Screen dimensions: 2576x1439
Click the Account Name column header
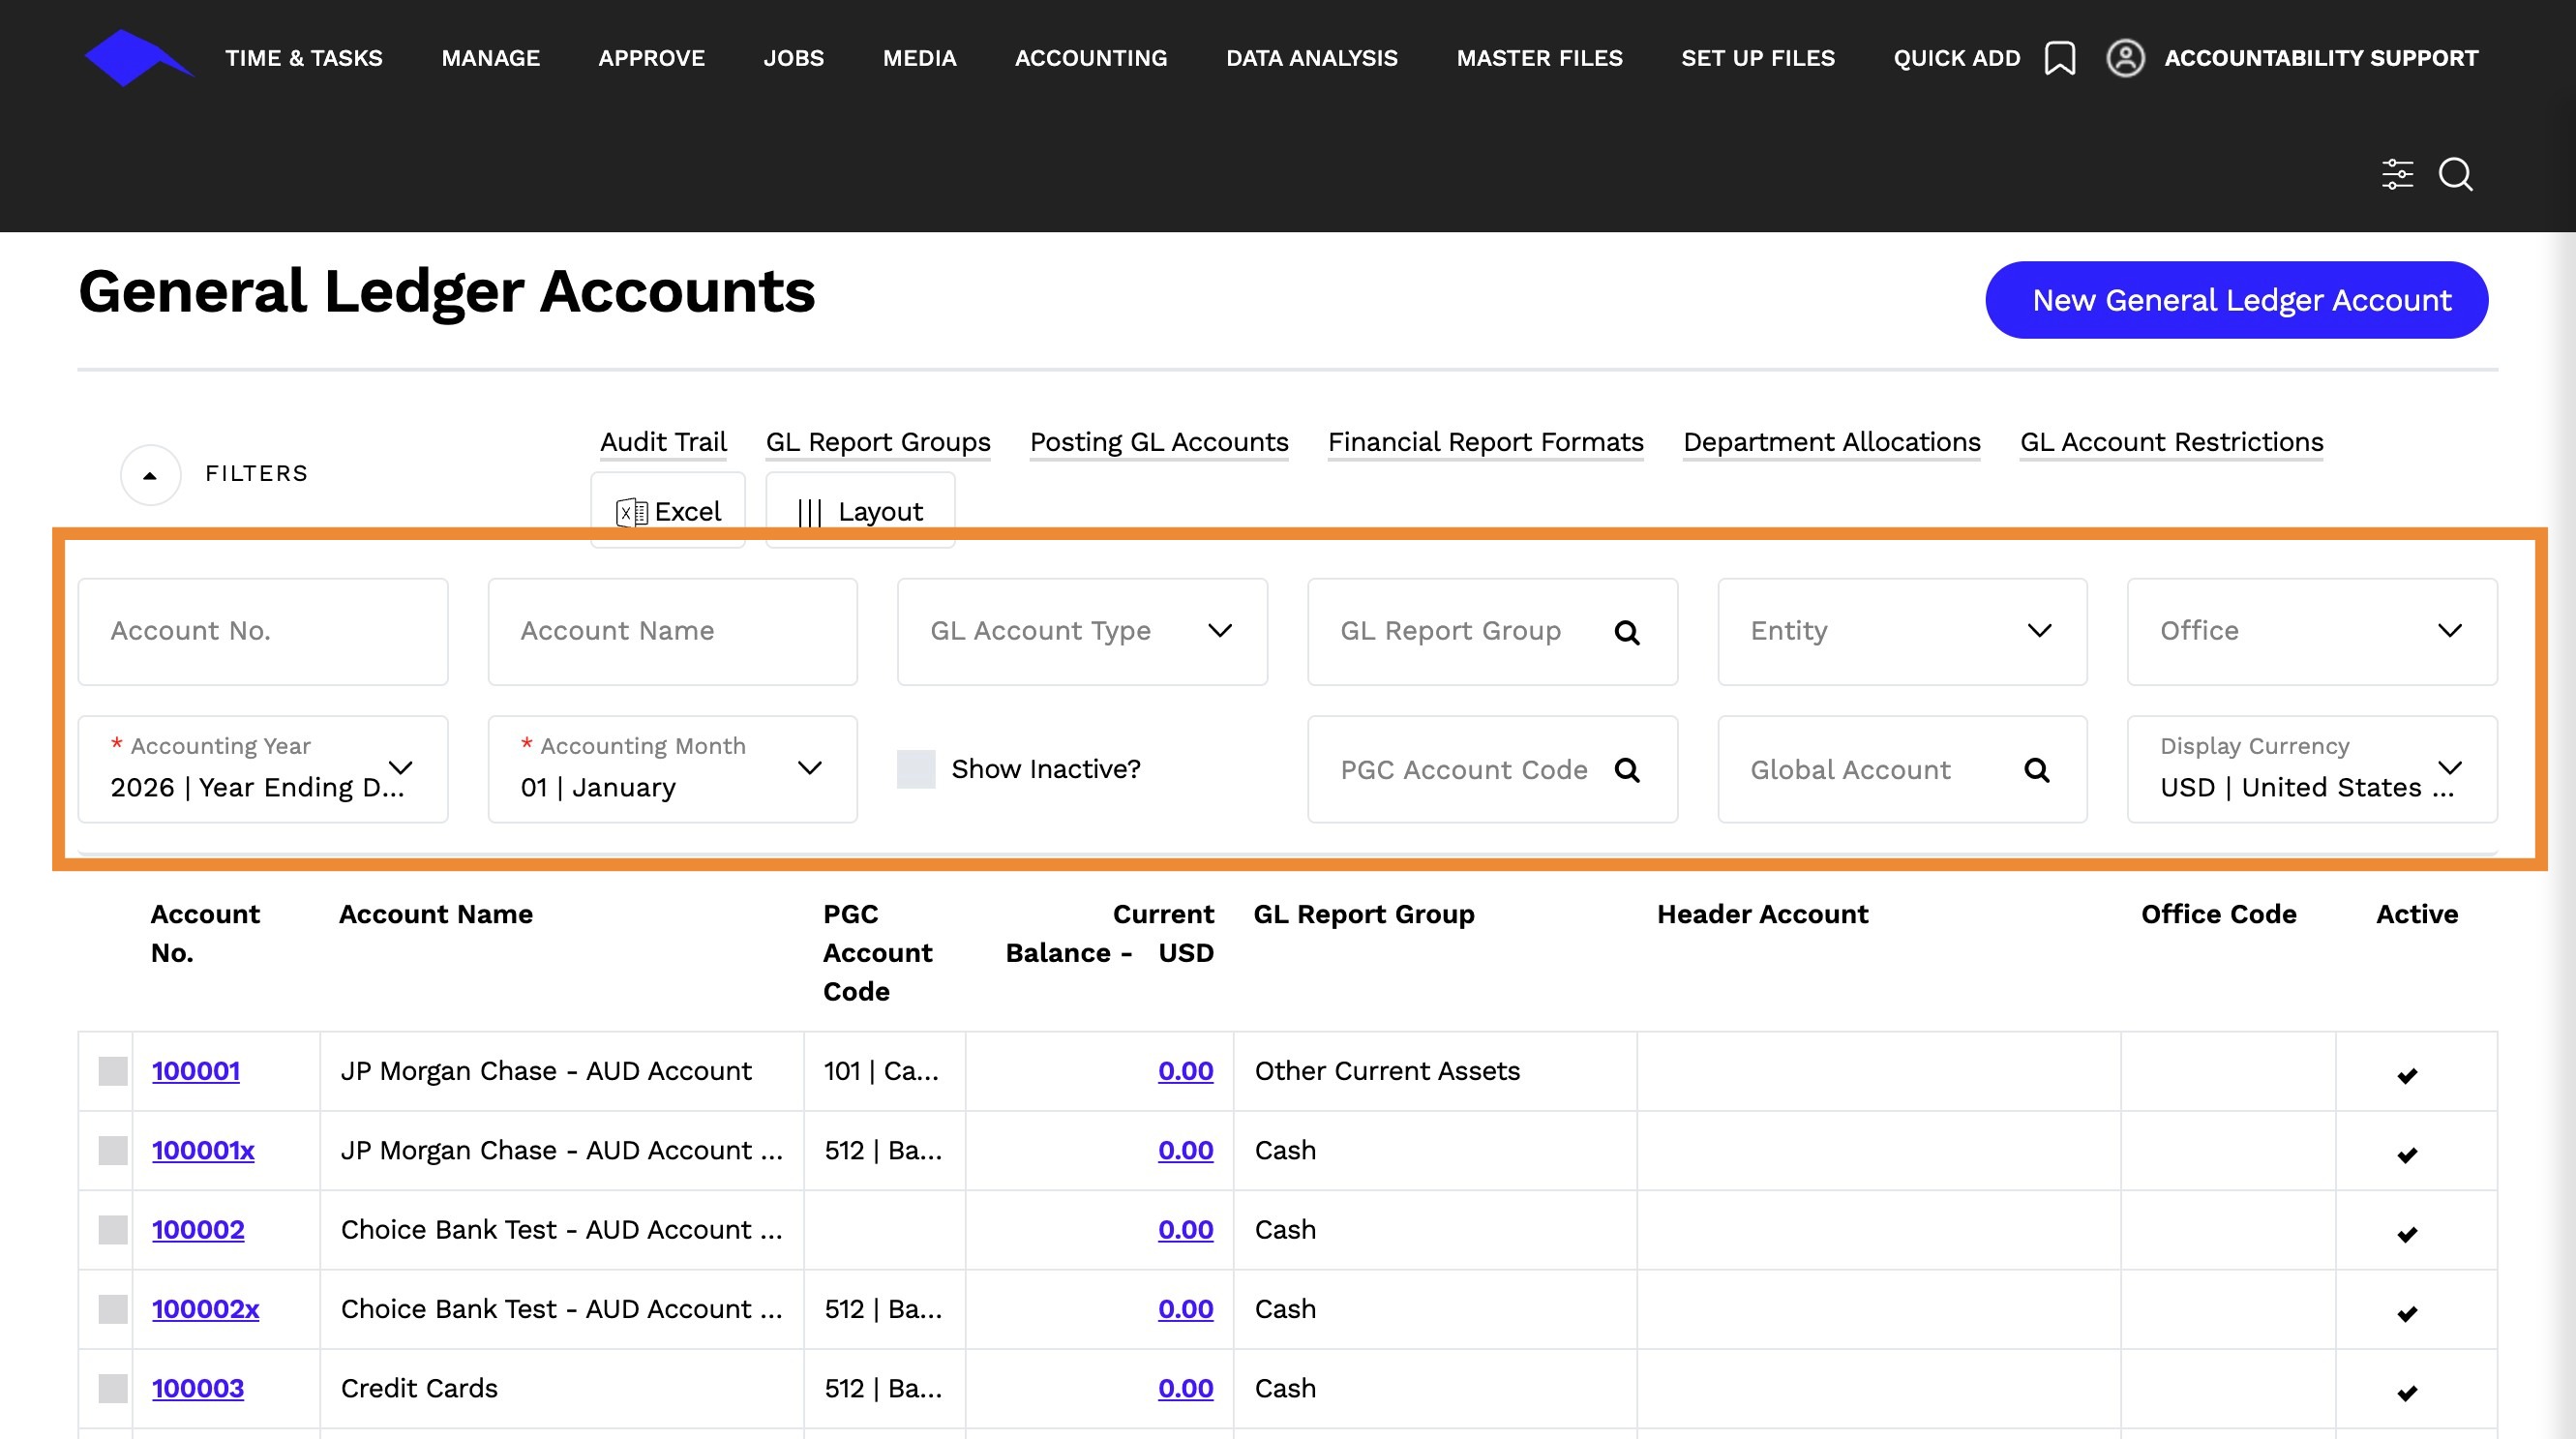(436, 914)
